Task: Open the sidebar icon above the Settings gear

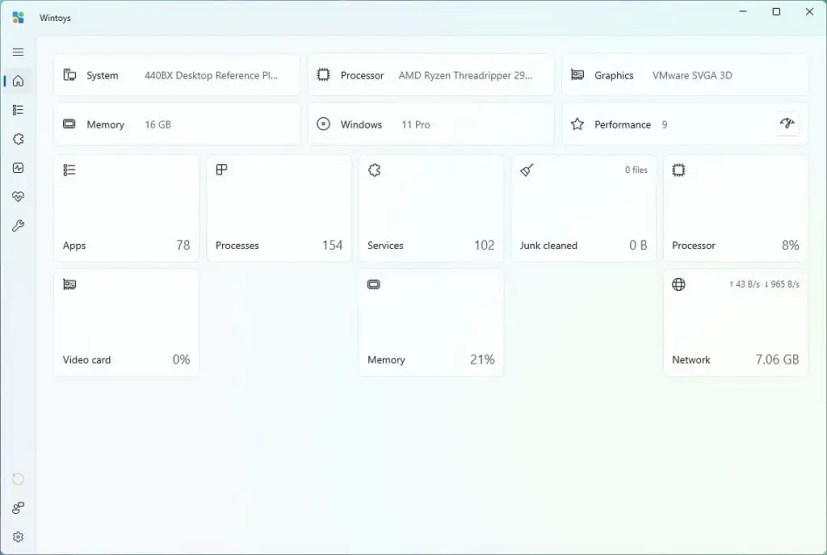Action: click(x=18, y=508)
